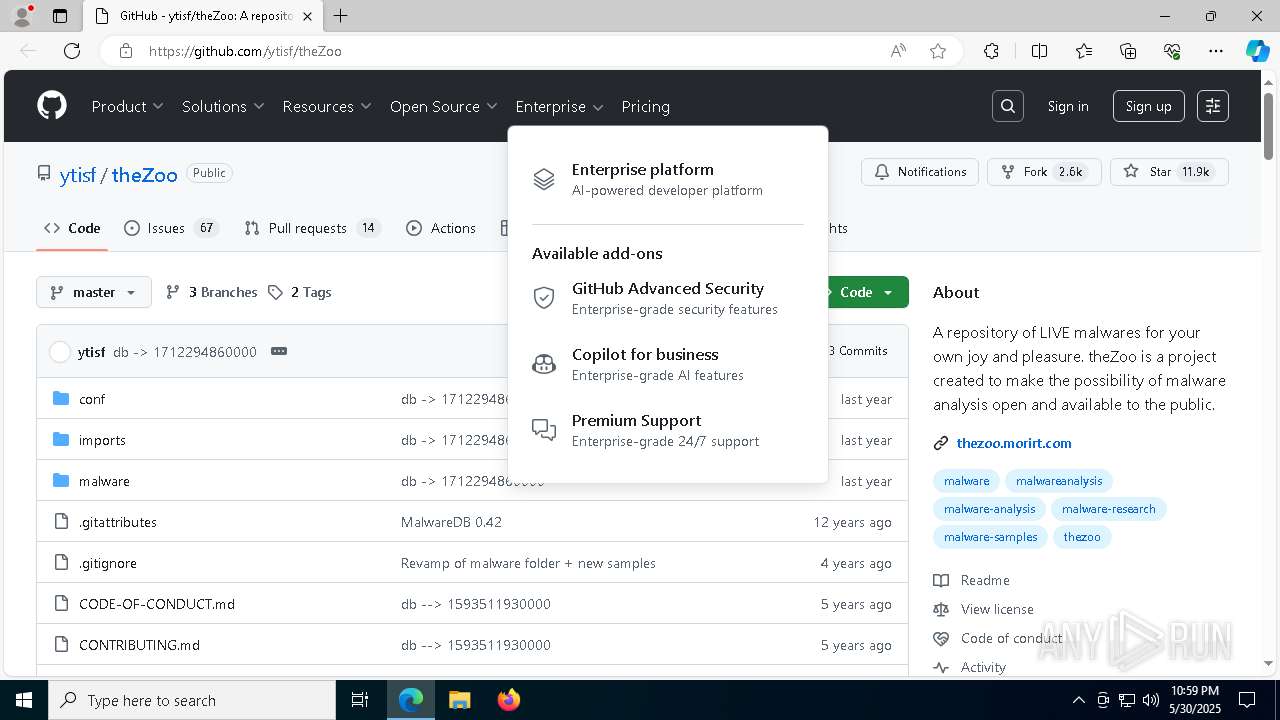Screen dimensions: 1280x720
Task: Click the GitHub Octocat logo
Action: [x=52, y=106]
